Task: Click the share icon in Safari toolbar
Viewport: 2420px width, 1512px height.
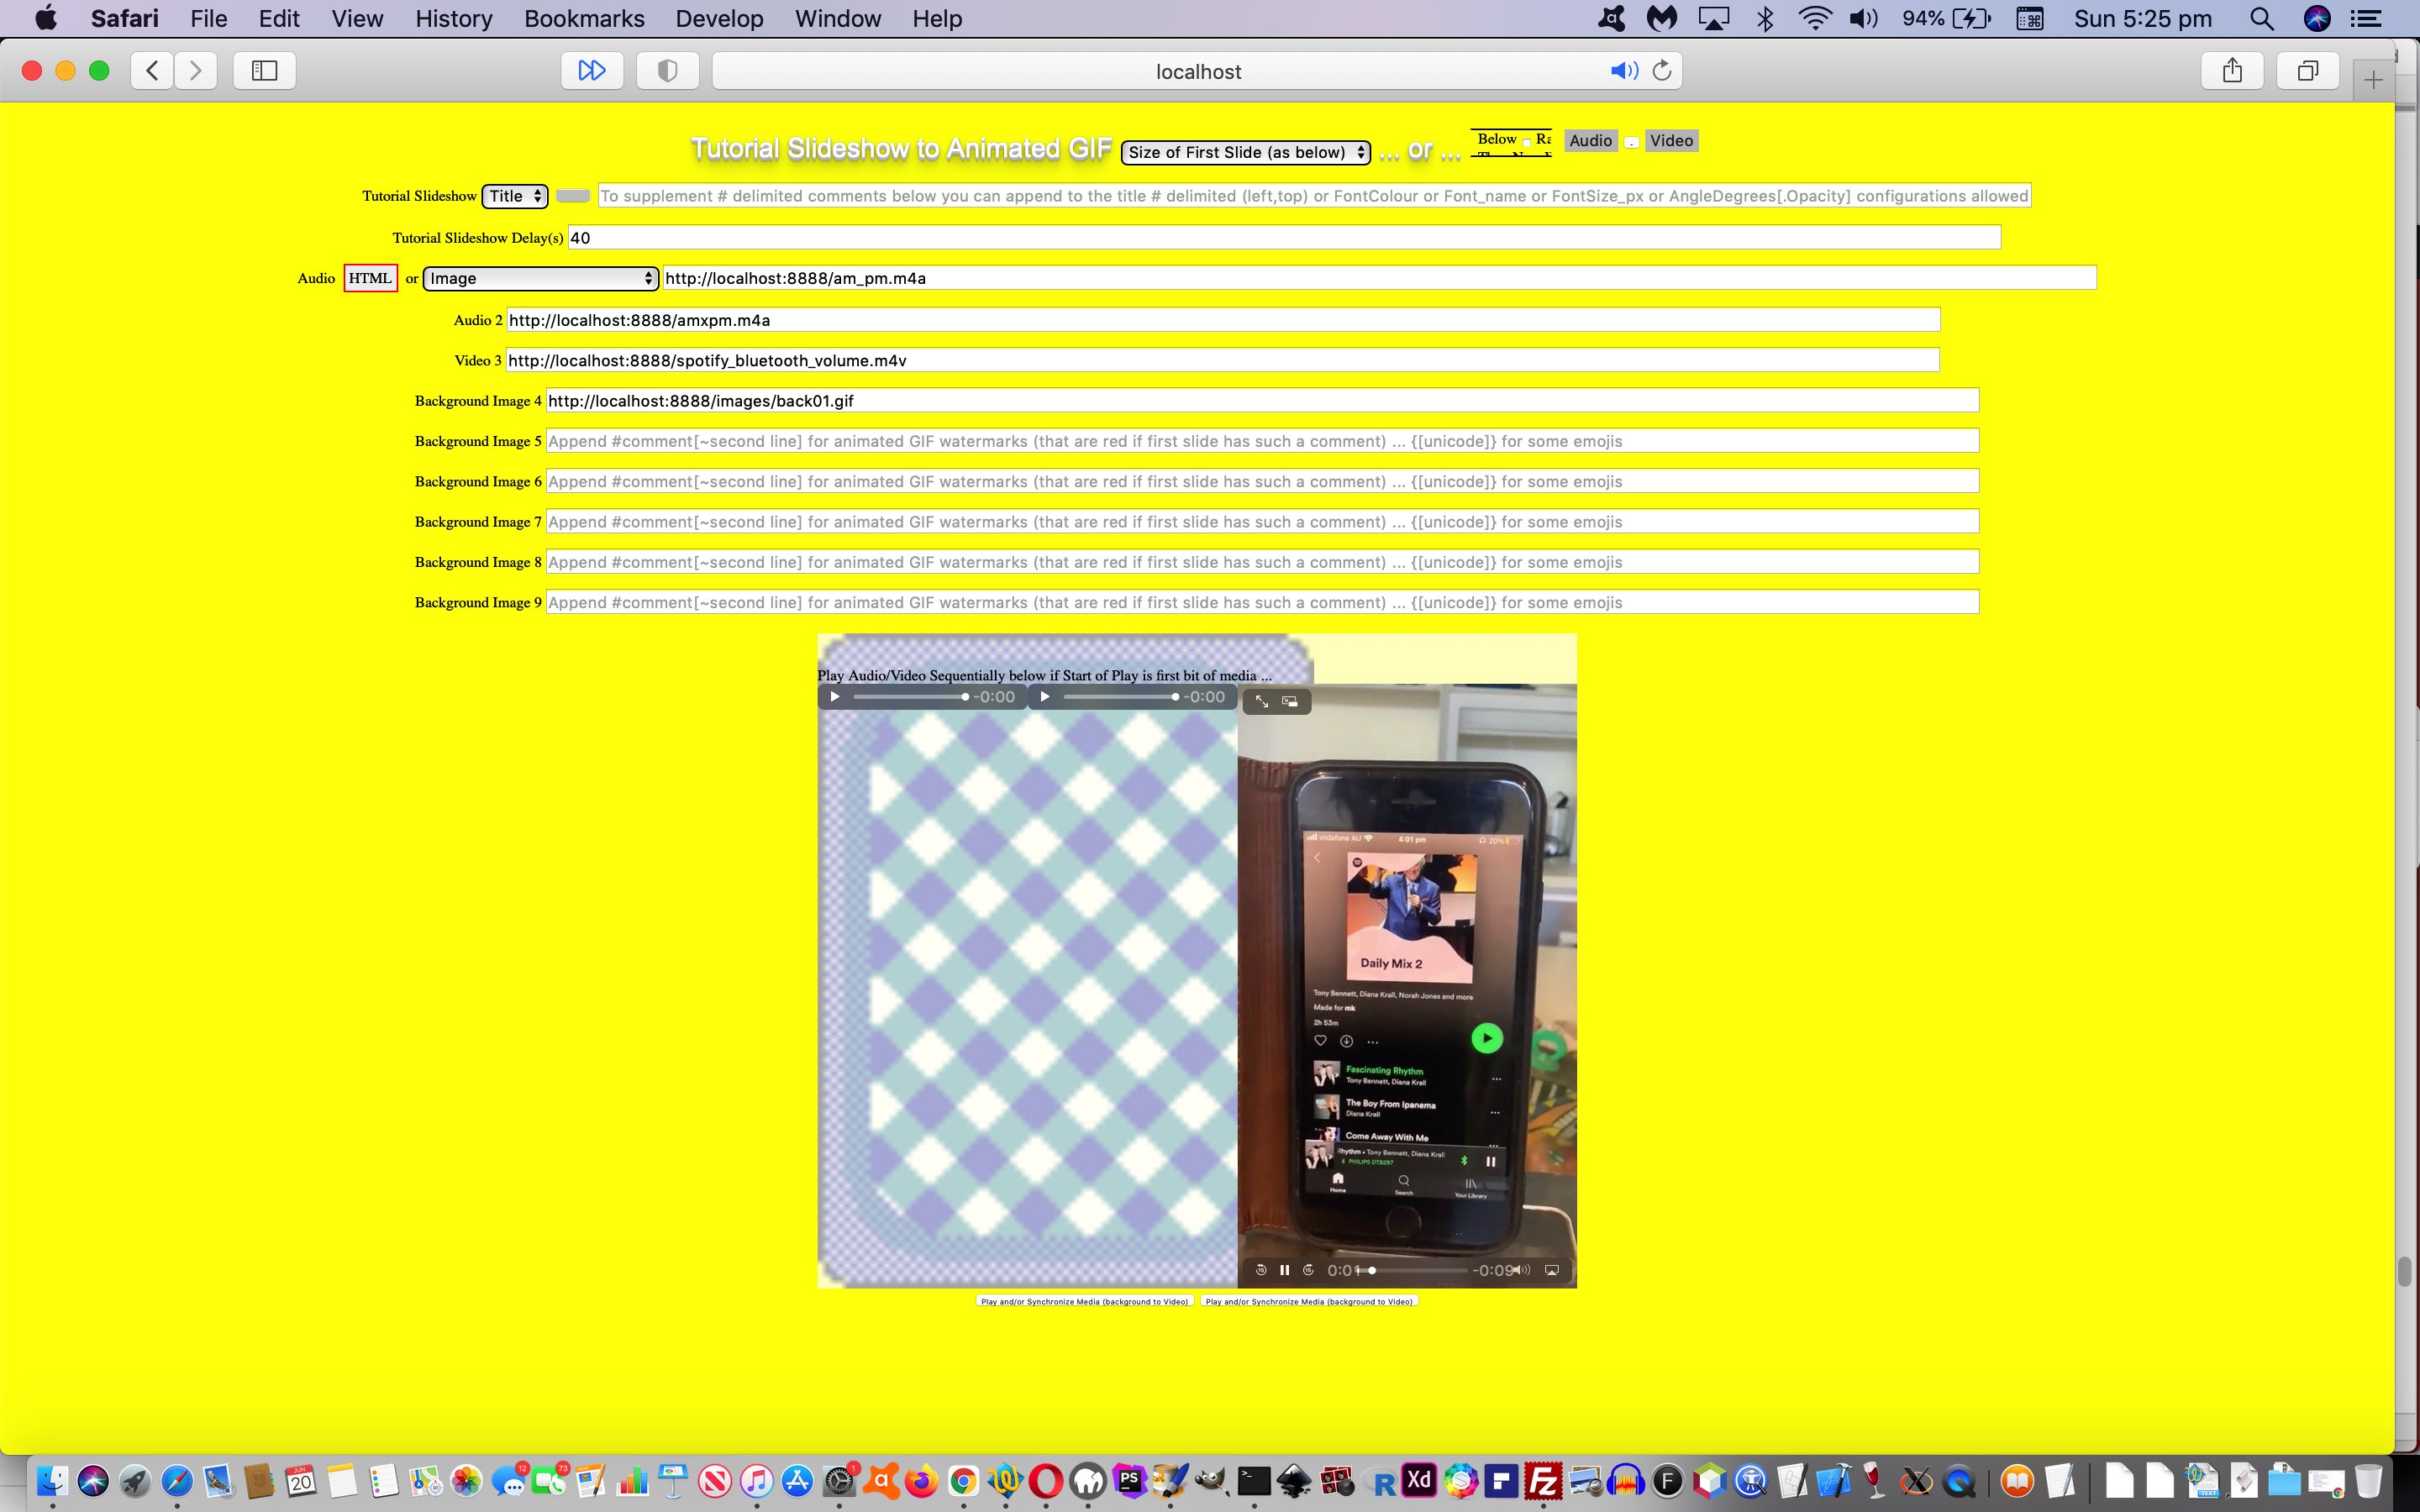Action: pos(2232,70)
